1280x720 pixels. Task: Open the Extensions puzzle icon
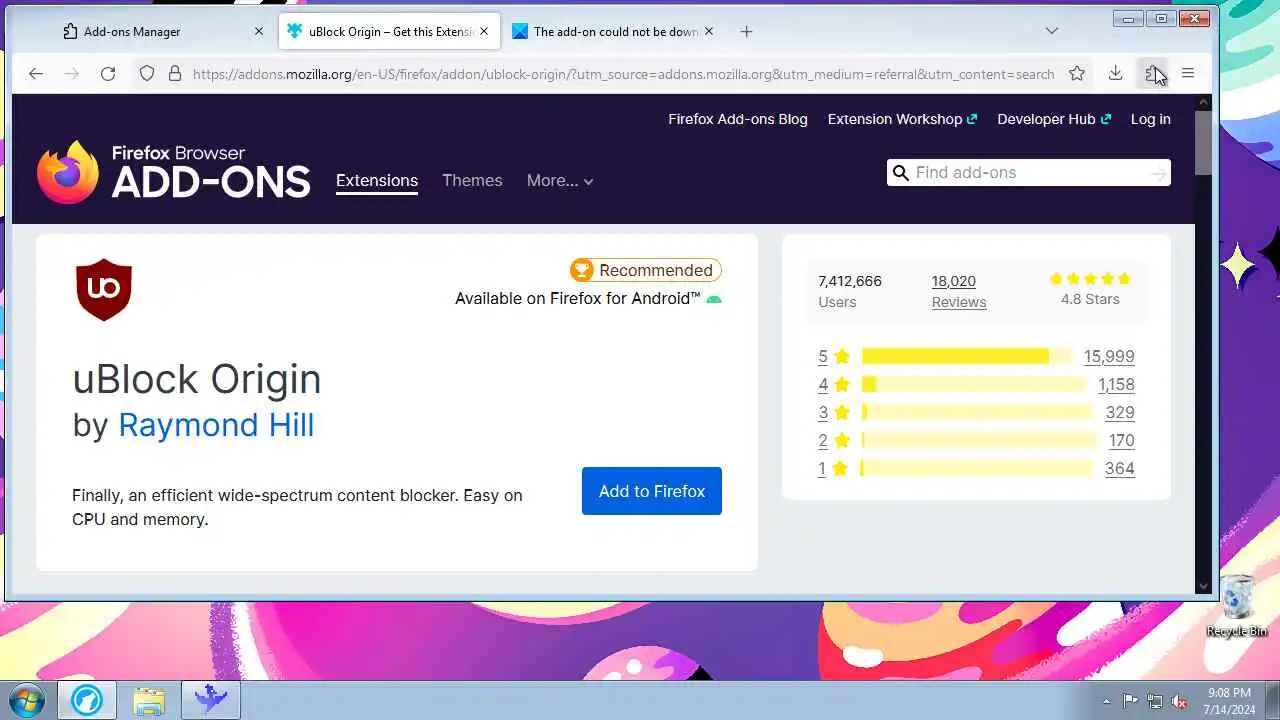click(1152, 73)
